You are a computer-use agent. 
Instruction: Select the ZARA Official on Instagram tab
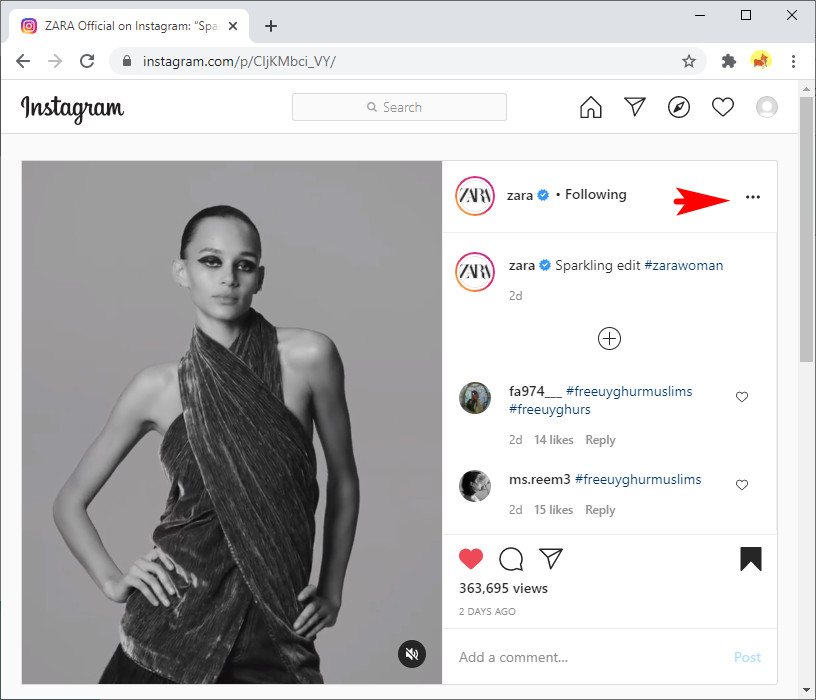click(129, 26)
